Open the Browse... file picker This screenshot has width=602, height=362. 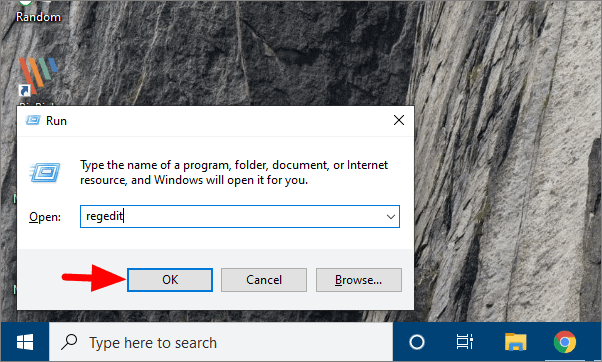pyautogui.click(x=359, y=280)
